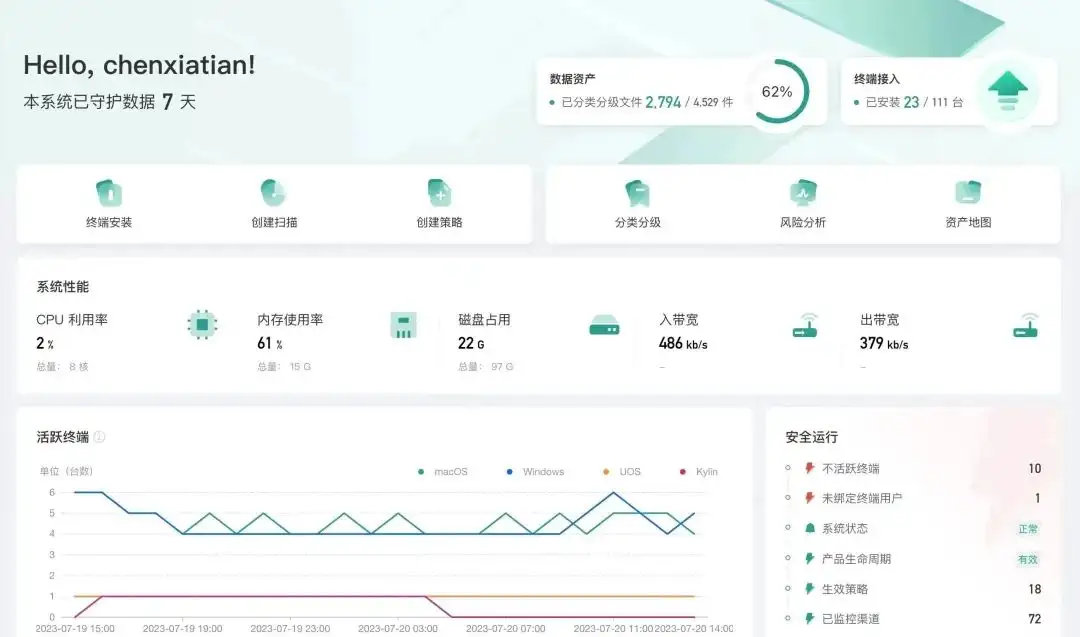
Task: Click the 磁盘占用 label
Action: tap(484, 320)
